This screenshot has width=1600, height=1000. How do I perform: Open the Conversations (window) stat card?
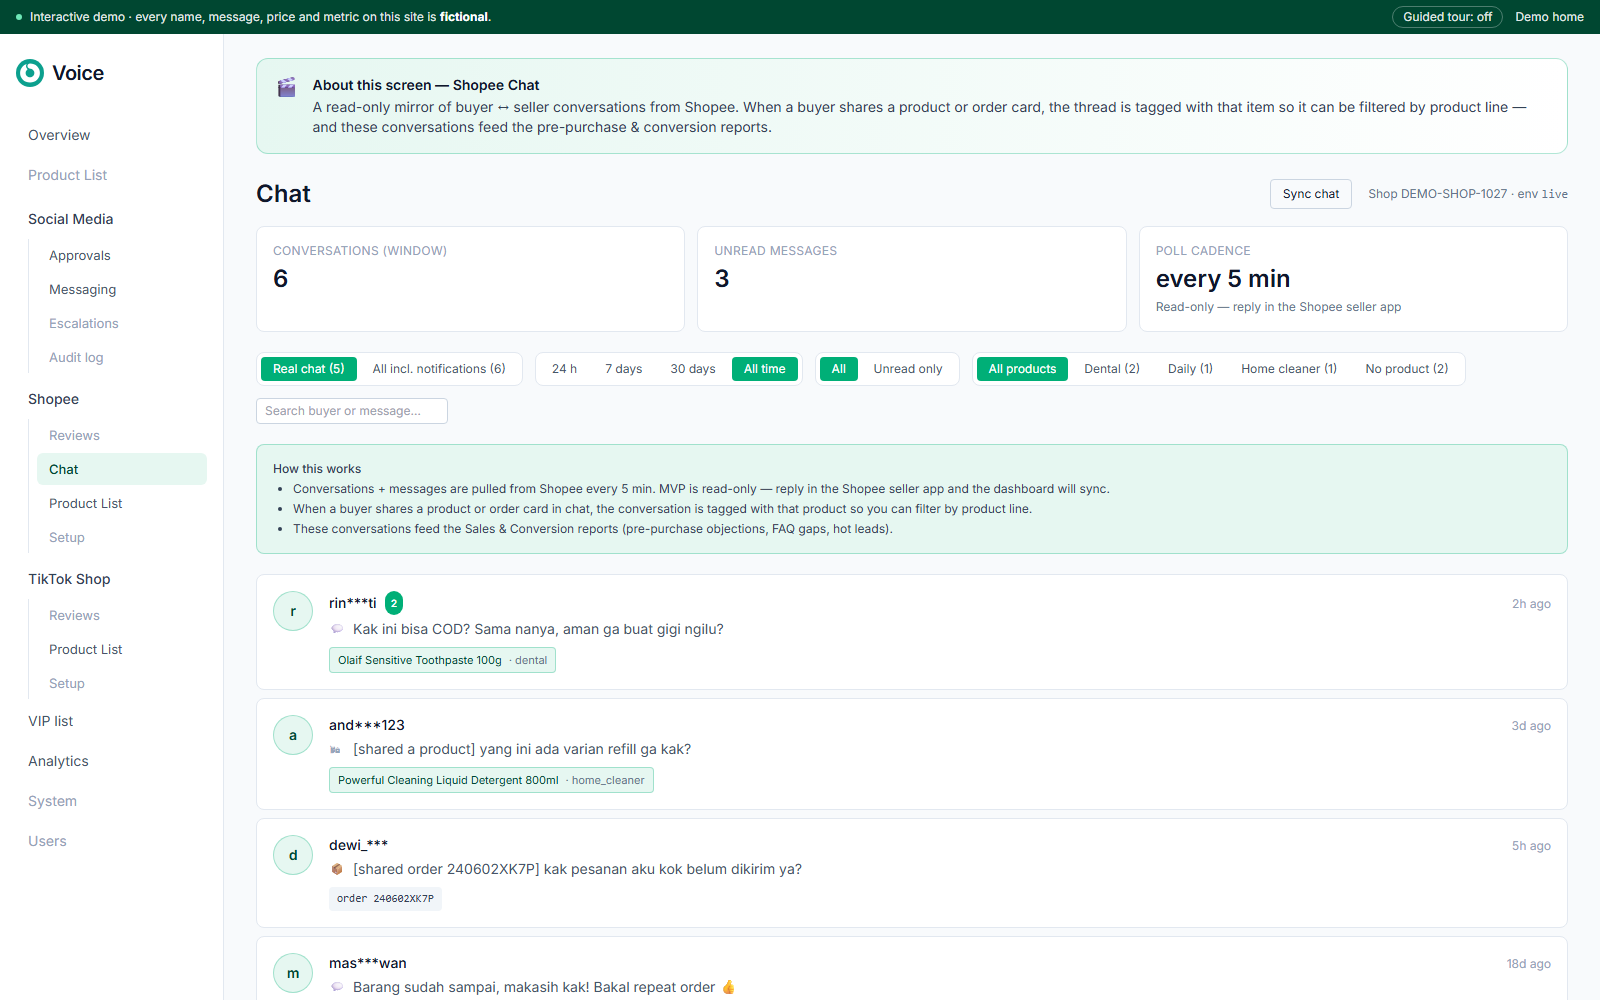(470, 279)
